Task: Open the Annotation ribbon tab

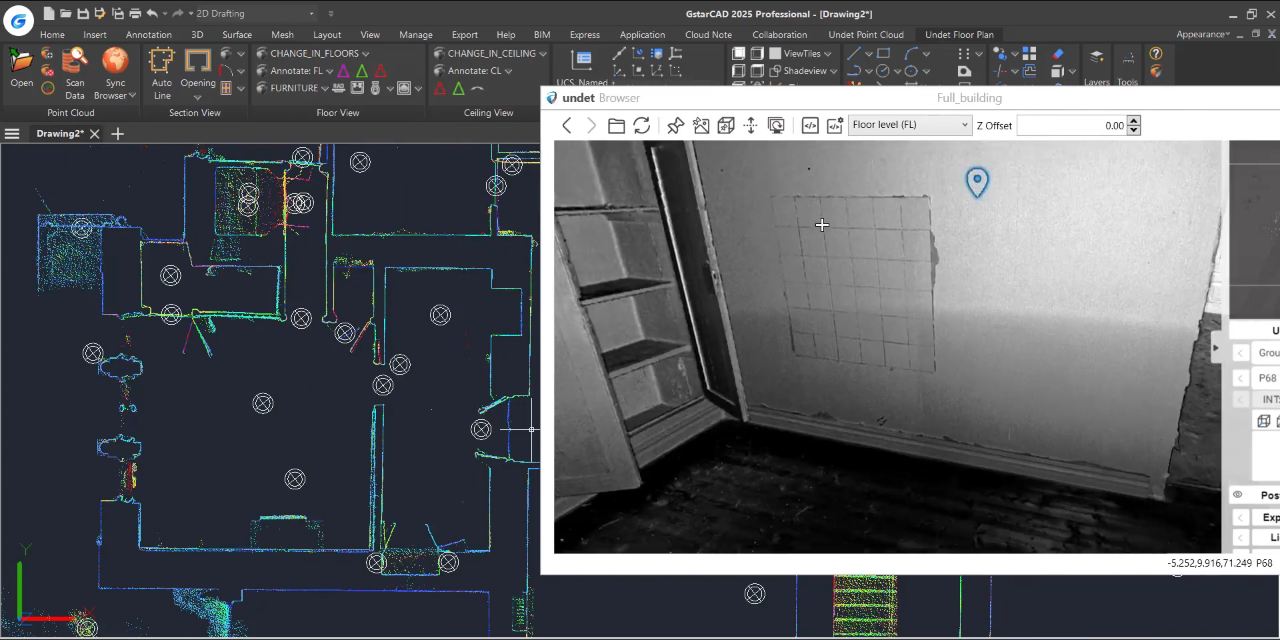Action: (x=149, y=34)
